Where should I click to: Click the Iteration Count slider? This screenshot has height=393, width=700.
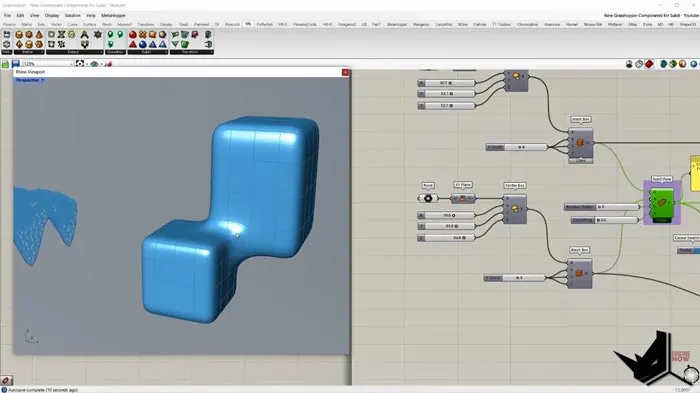pos(601,207)
